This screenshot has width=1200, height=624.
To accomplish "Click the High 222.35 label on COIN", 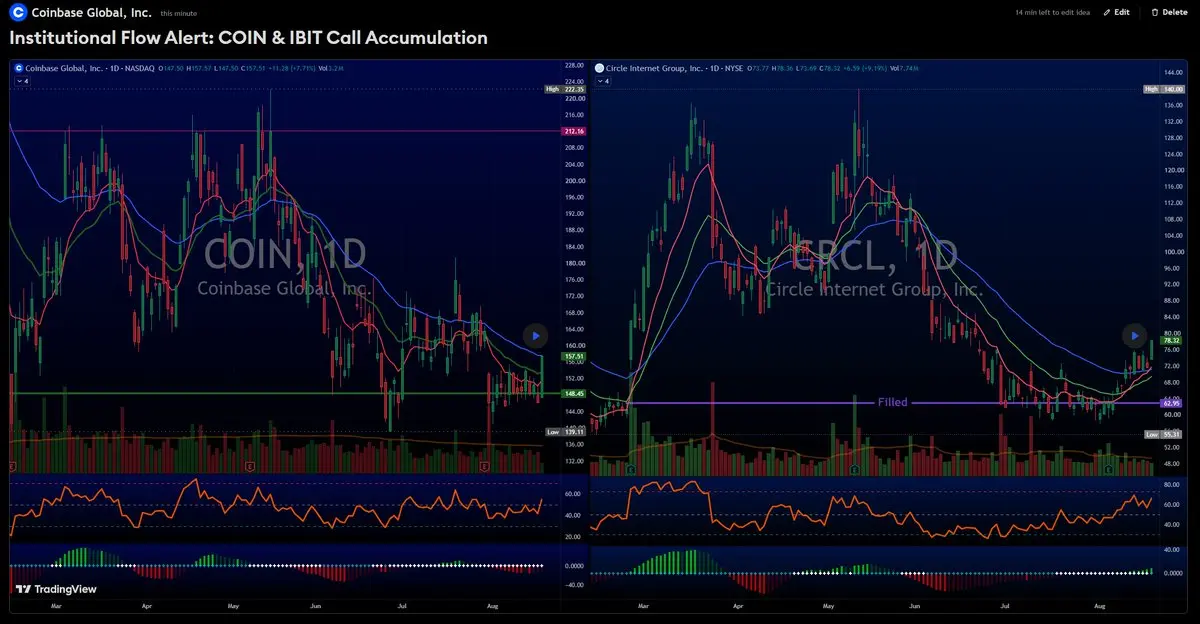I will [x=566, y=89].
